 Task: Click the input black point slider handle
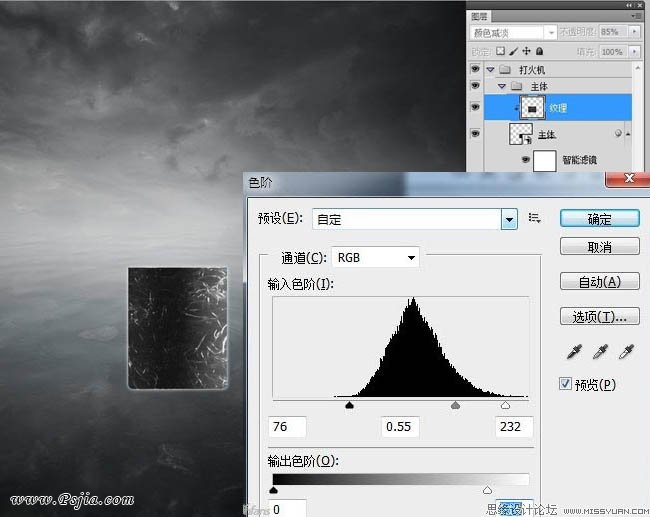pos(349,405)
